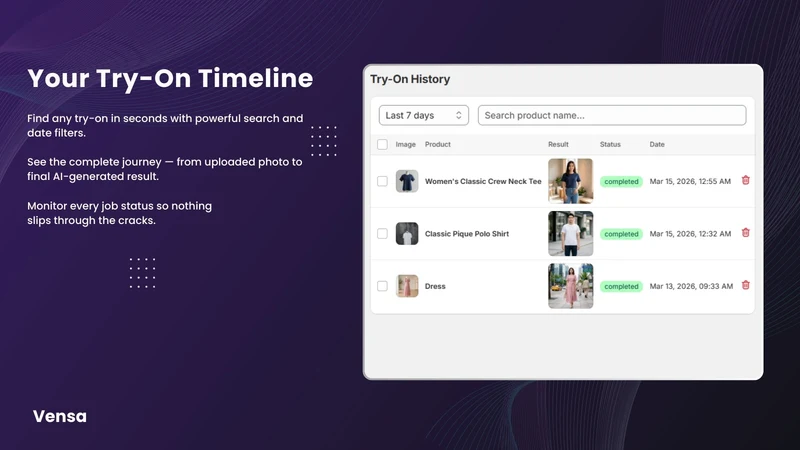The image size is (800, 450).
Task: Click the Result column header
Action: 558,144
